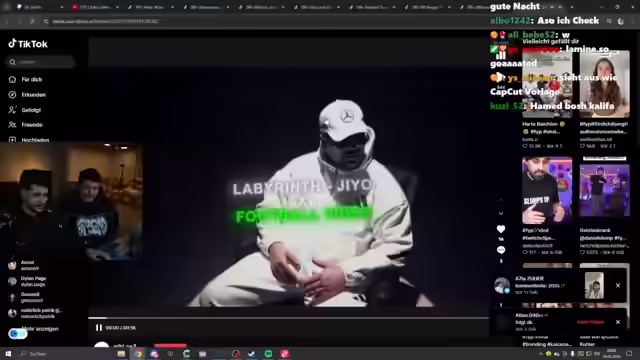The height and width of the screenshot is (360, 640).
Task: Click red follow-back text in notification
Action: tap(590, 322)
